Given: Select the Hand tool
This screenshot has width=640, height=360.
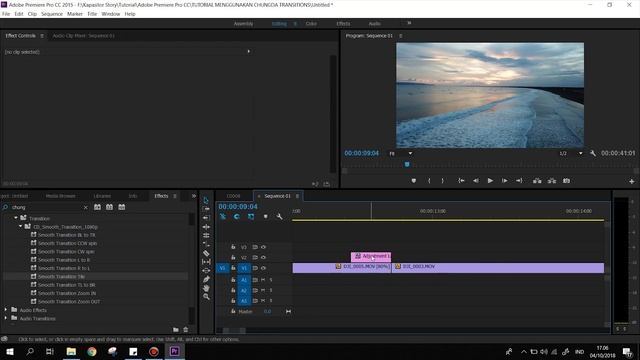Looking at the screenshot, I should pos(206,288).
